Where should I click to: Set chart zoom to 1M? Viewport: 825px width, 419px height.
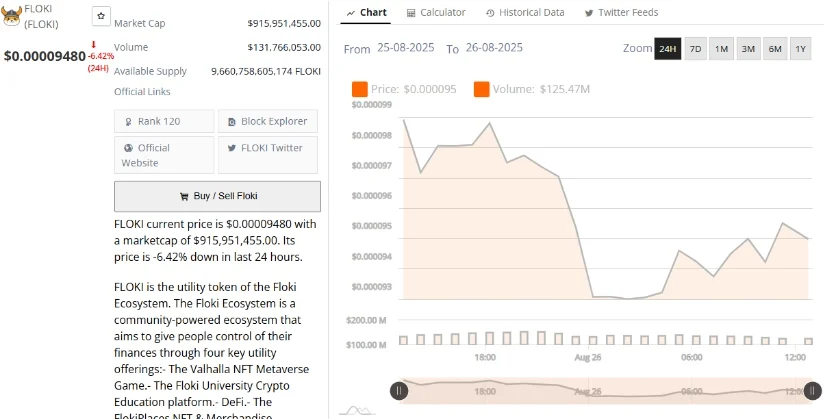coord(721,49)
